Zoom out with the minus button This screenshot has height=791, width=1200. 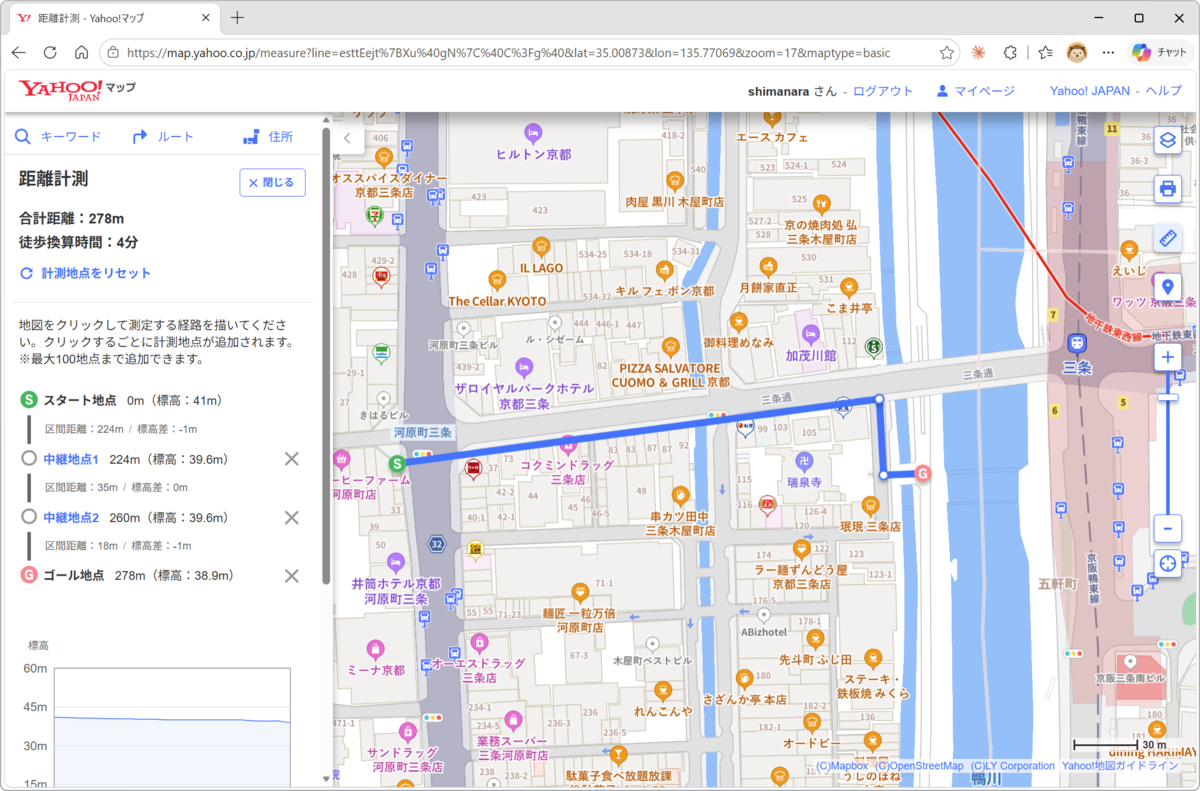click(1167, 527)
